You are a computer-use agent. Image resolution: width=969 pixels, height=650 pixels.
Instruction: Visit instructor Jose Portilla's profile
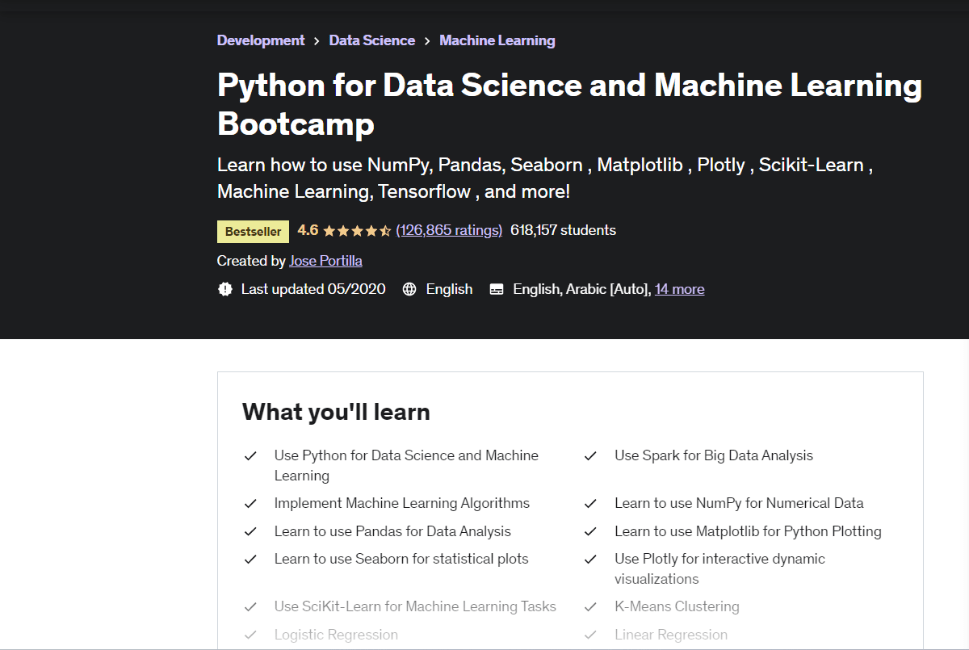(326, 261)
